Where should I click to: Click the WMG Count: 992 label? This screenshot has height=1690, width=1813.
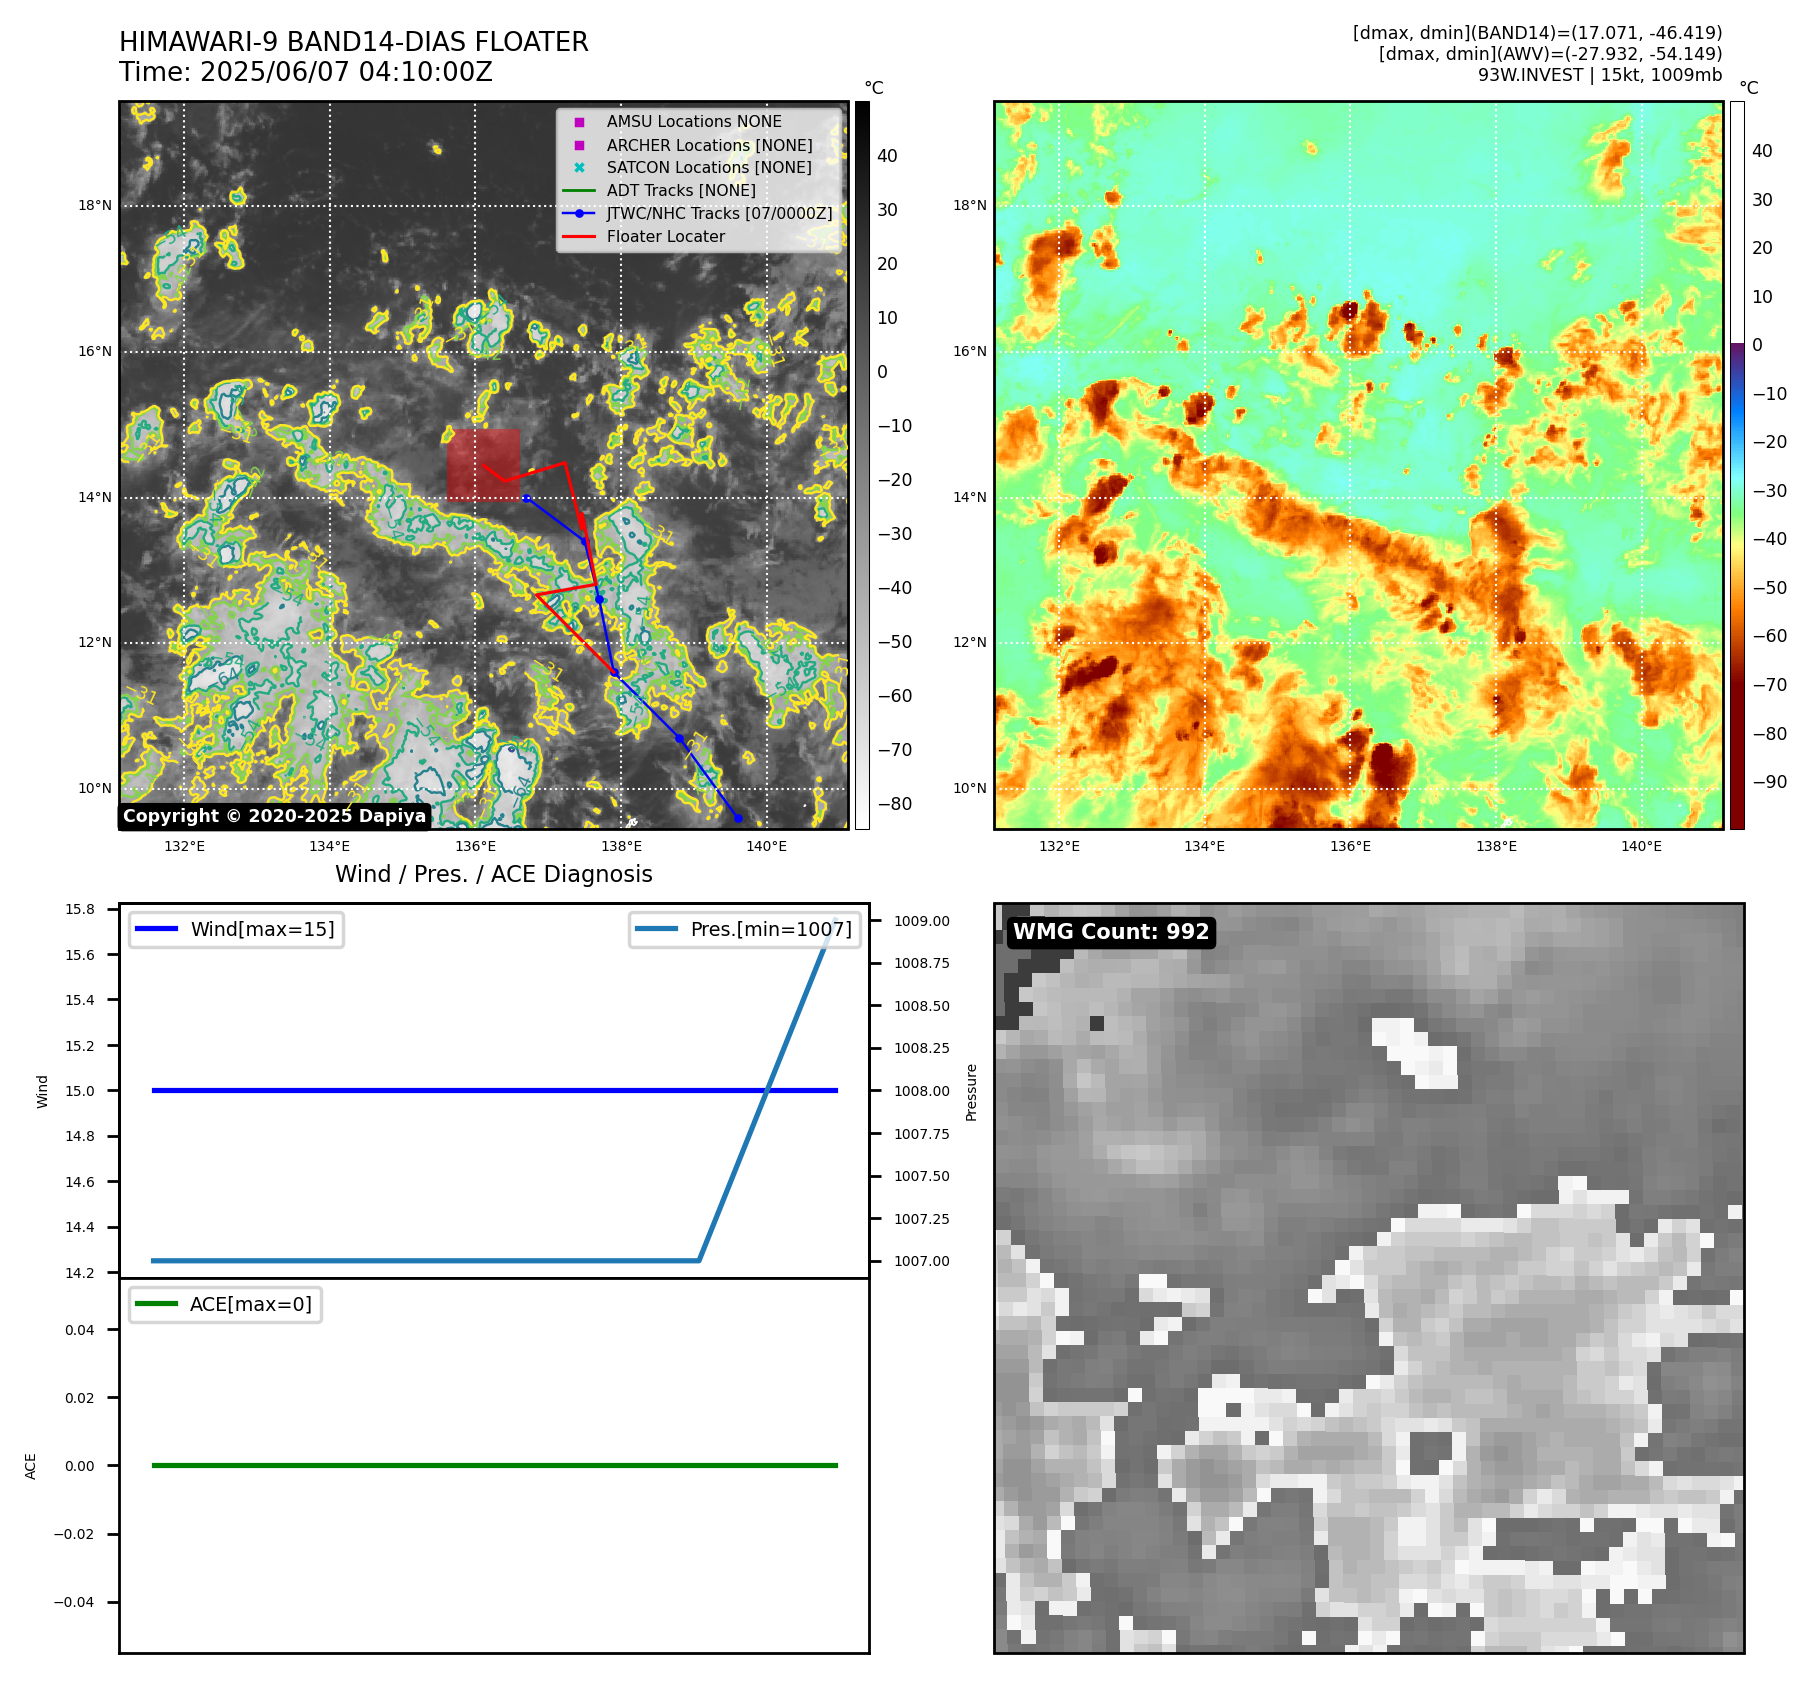pos(1110,932)
